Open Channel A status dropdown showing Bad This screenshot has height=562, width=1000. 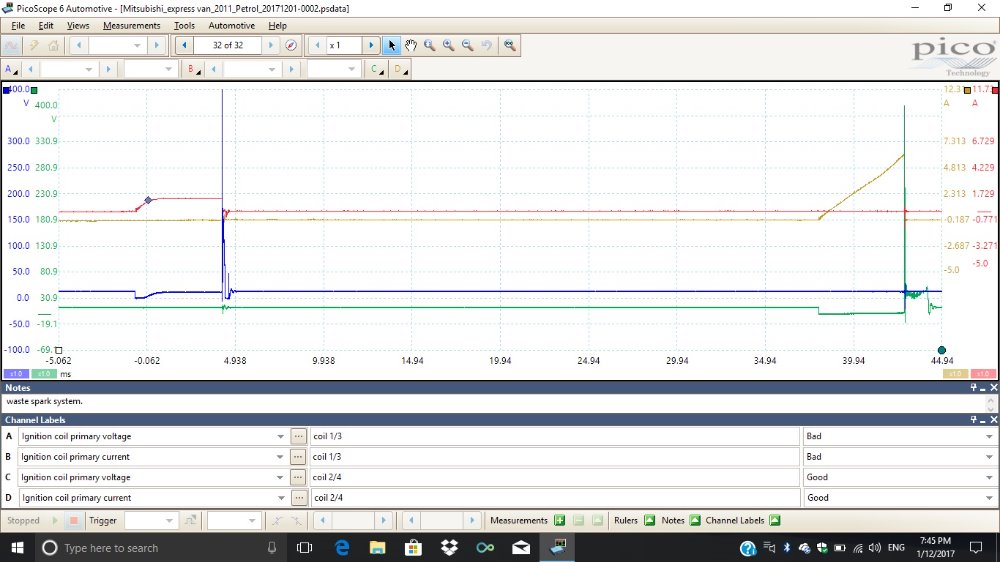[988, 437]
